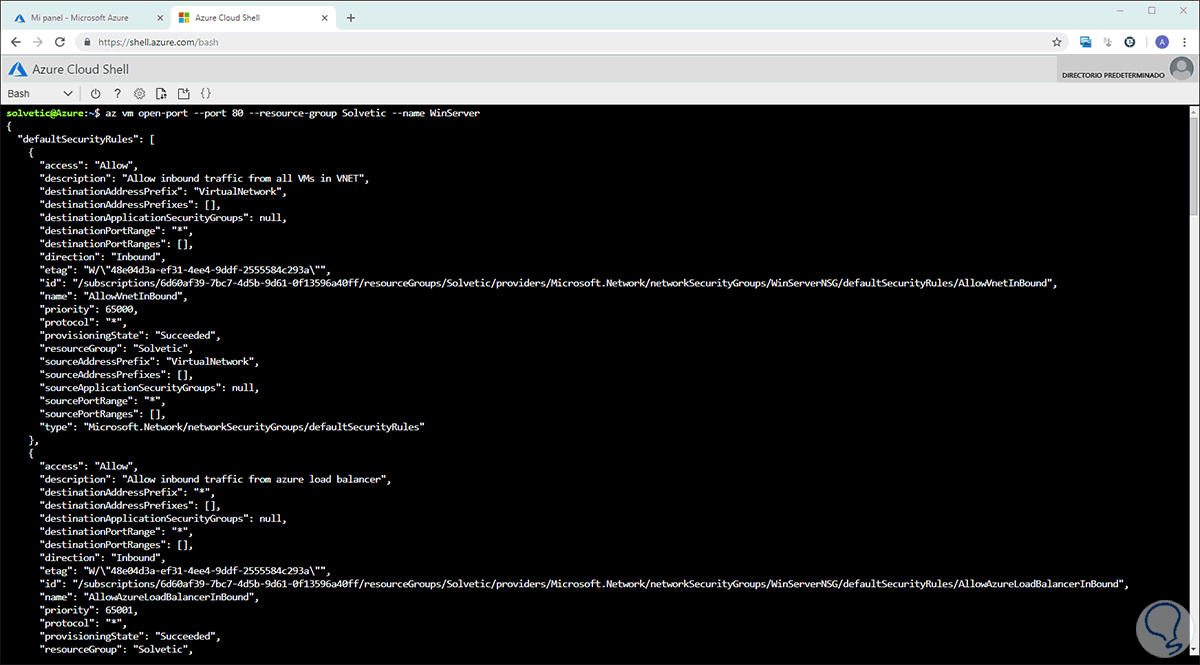Open the curly braces editor icon
The height and width of the screenshot is (665, 1200).
tap(205, 93)
